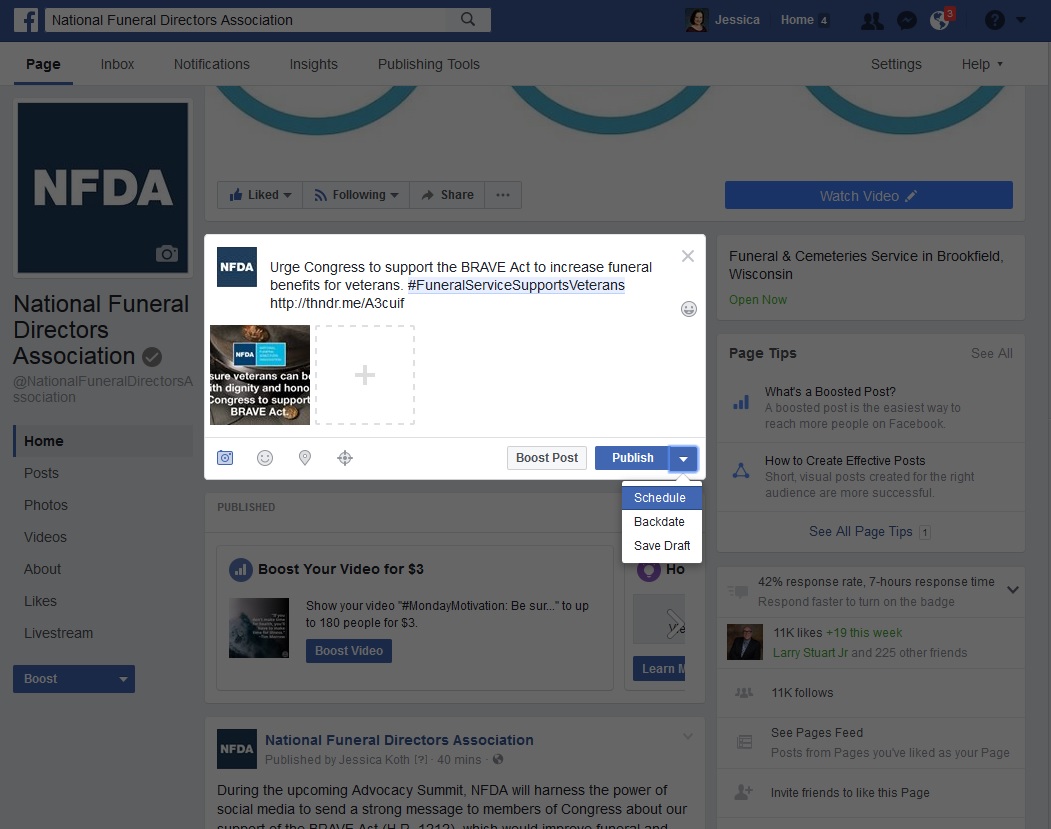Screen dimensions: 1051x829
Task: Click the Facebook logo icon
Action: 26,20
